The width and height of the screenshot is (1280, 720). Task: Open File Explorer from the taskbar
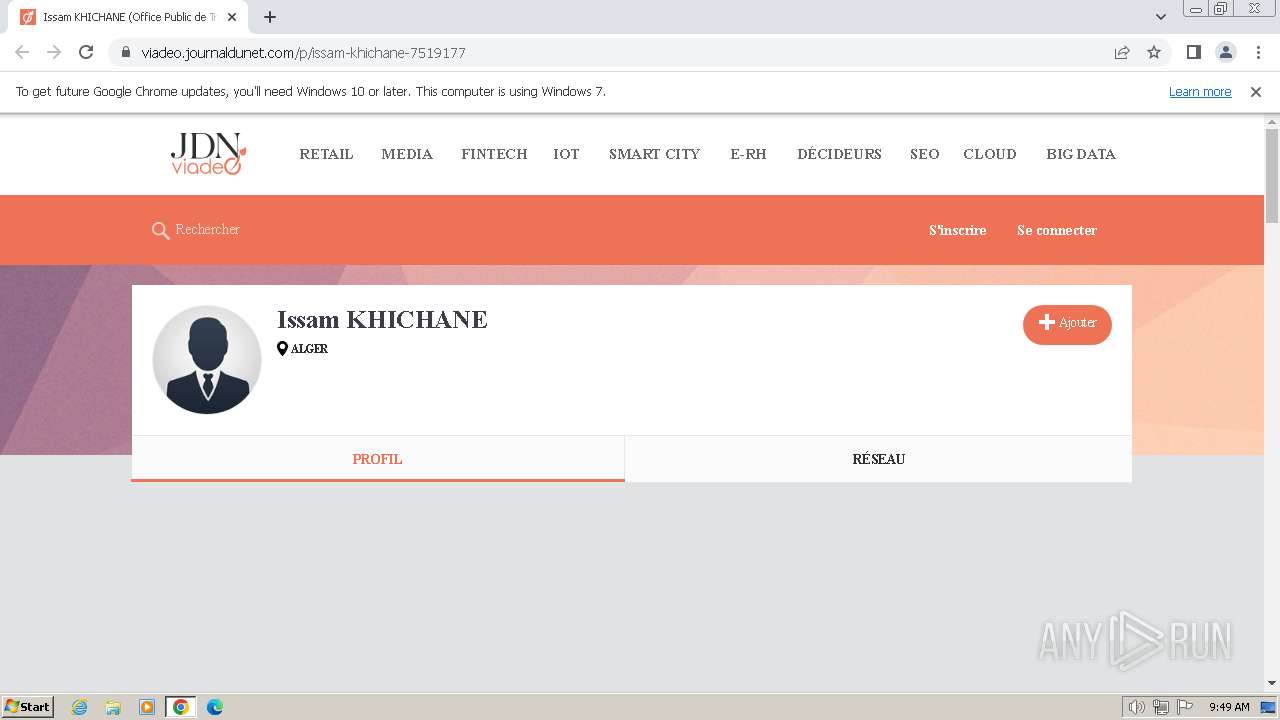113,707
